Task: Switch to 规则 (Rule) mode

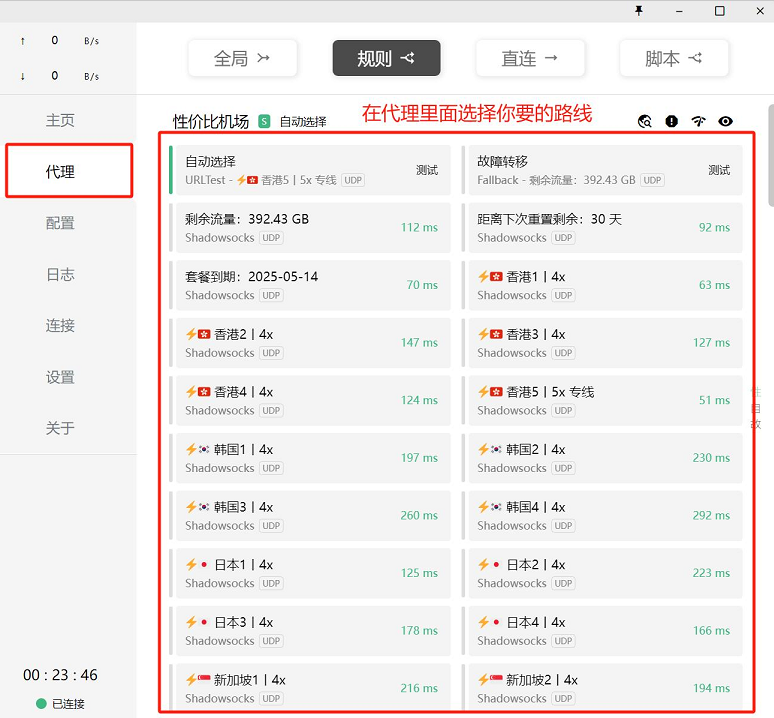Action: point(387,58)
